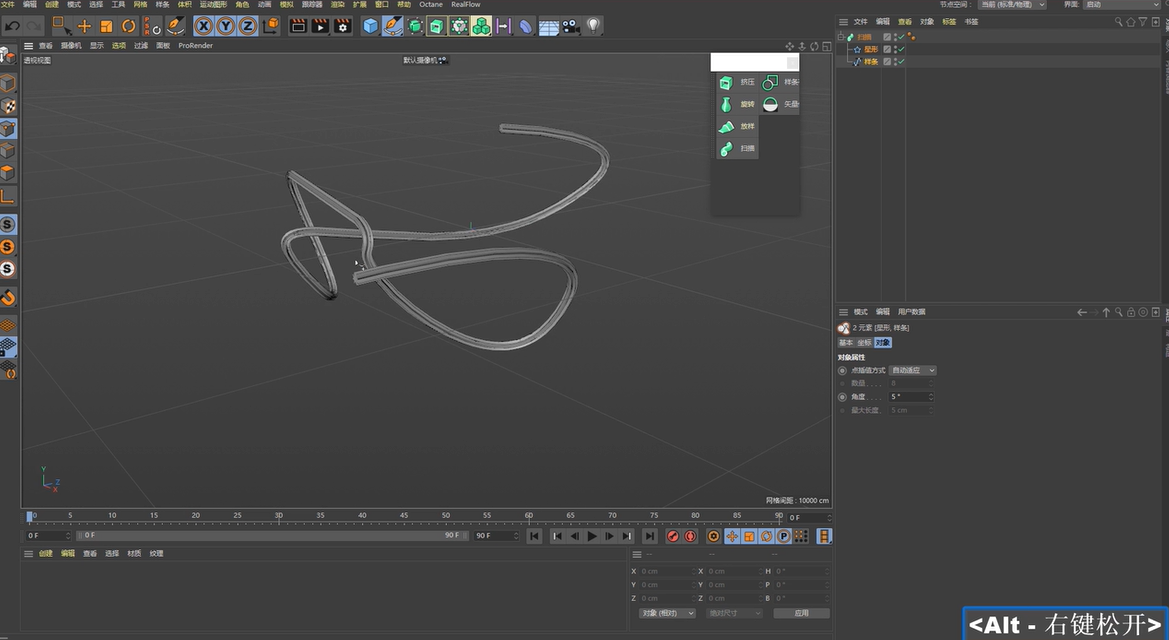Click ProRender in the viewport menu bar

(x=195, y=45)
